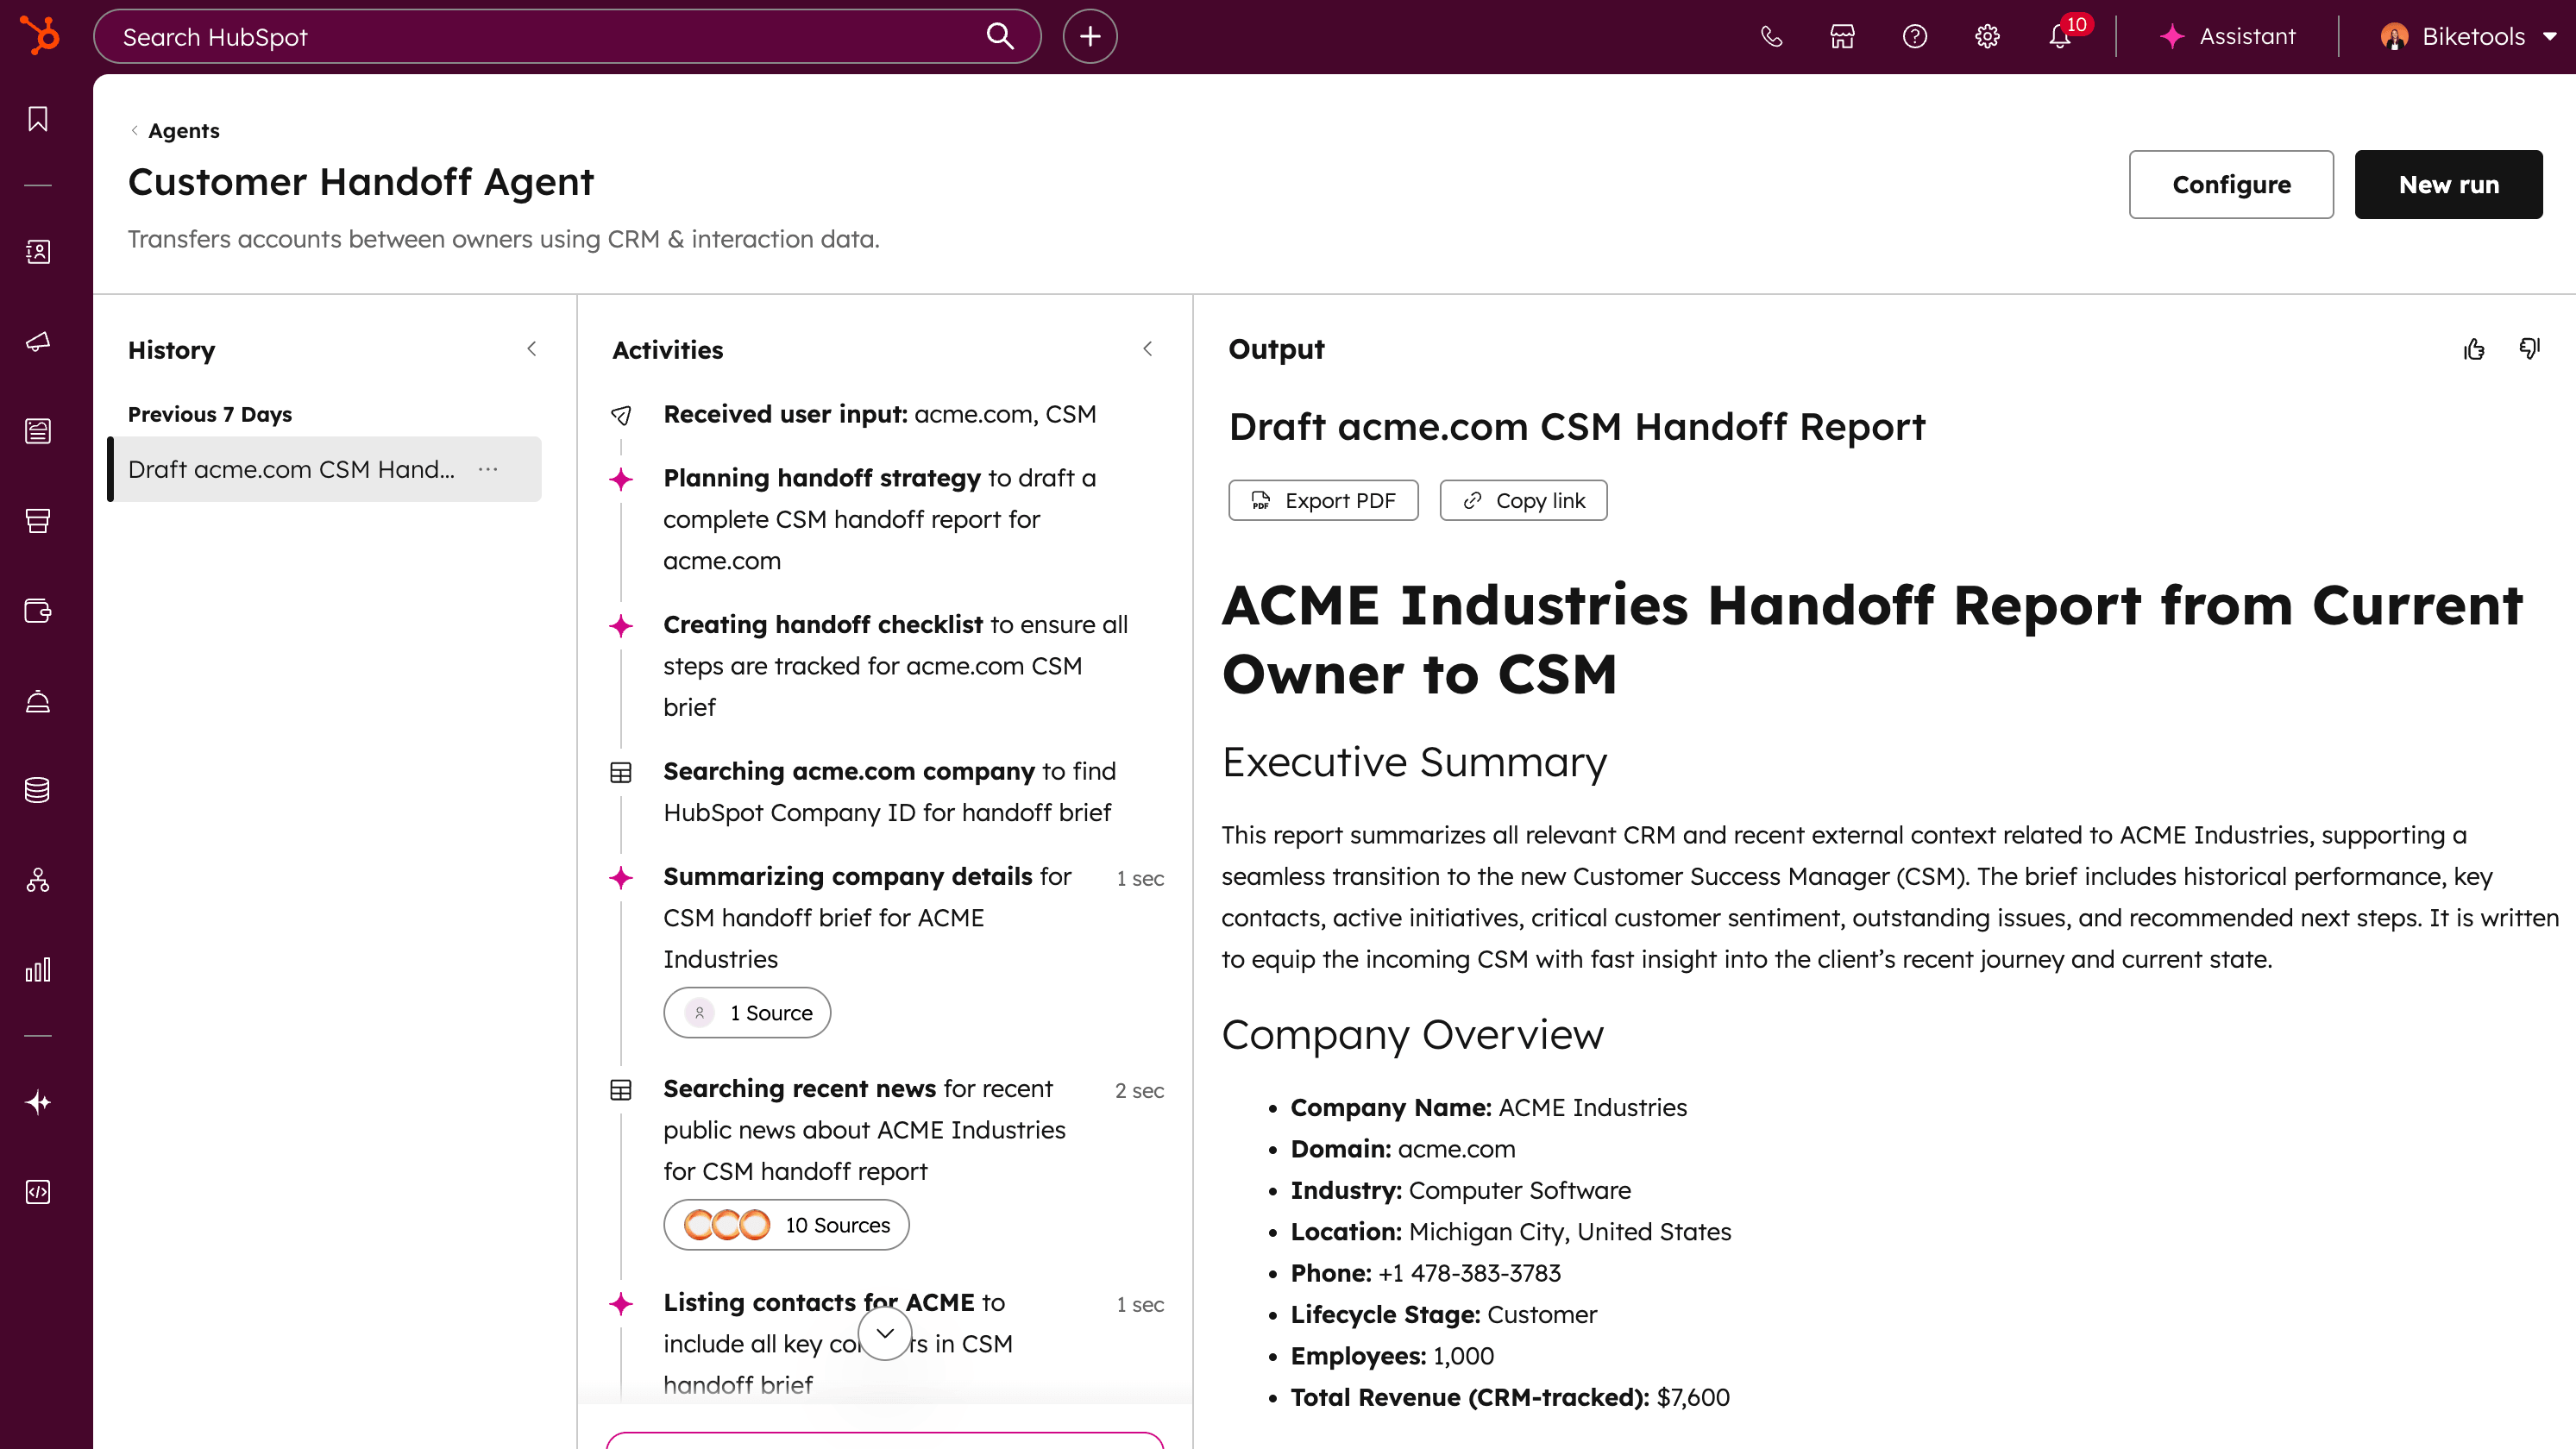Screen dimensions: 2576x1449
Task: Click Planning handoff strategy activity
Action: [879, 519]
